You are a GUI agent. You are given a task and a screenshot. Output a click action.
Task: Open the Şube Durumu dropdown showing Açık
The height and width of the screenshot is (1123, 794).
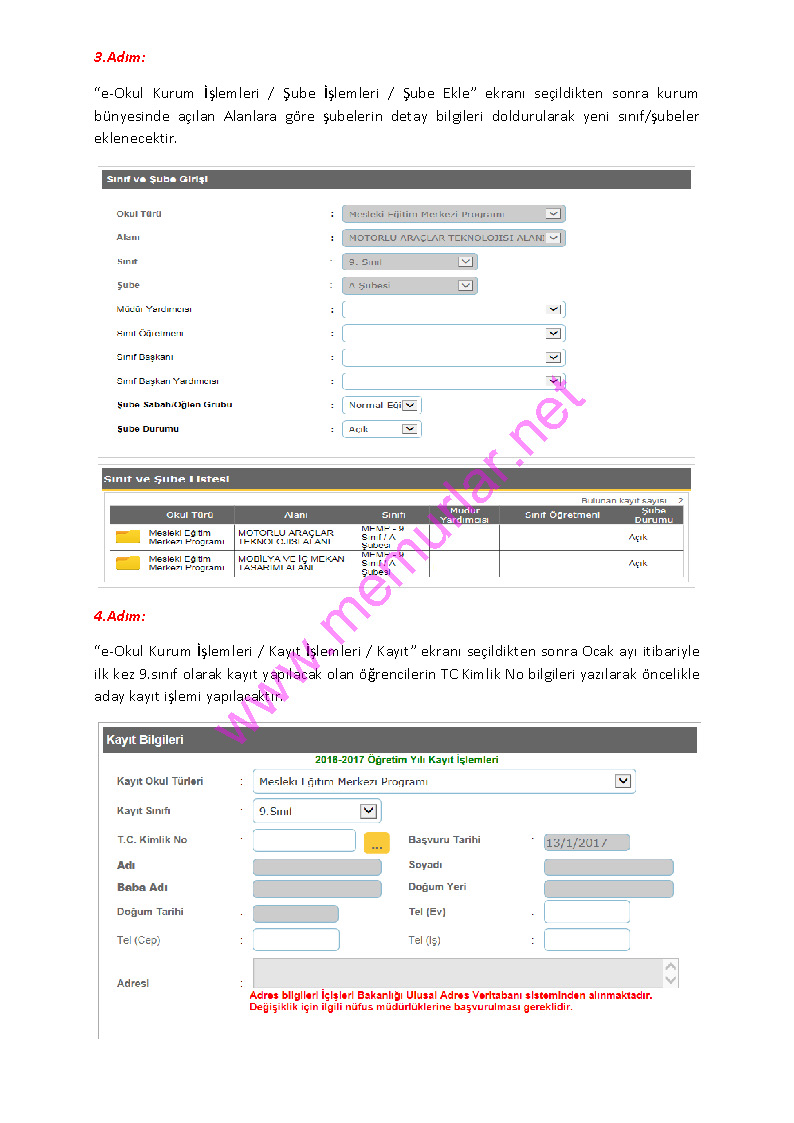pos(382,429)
